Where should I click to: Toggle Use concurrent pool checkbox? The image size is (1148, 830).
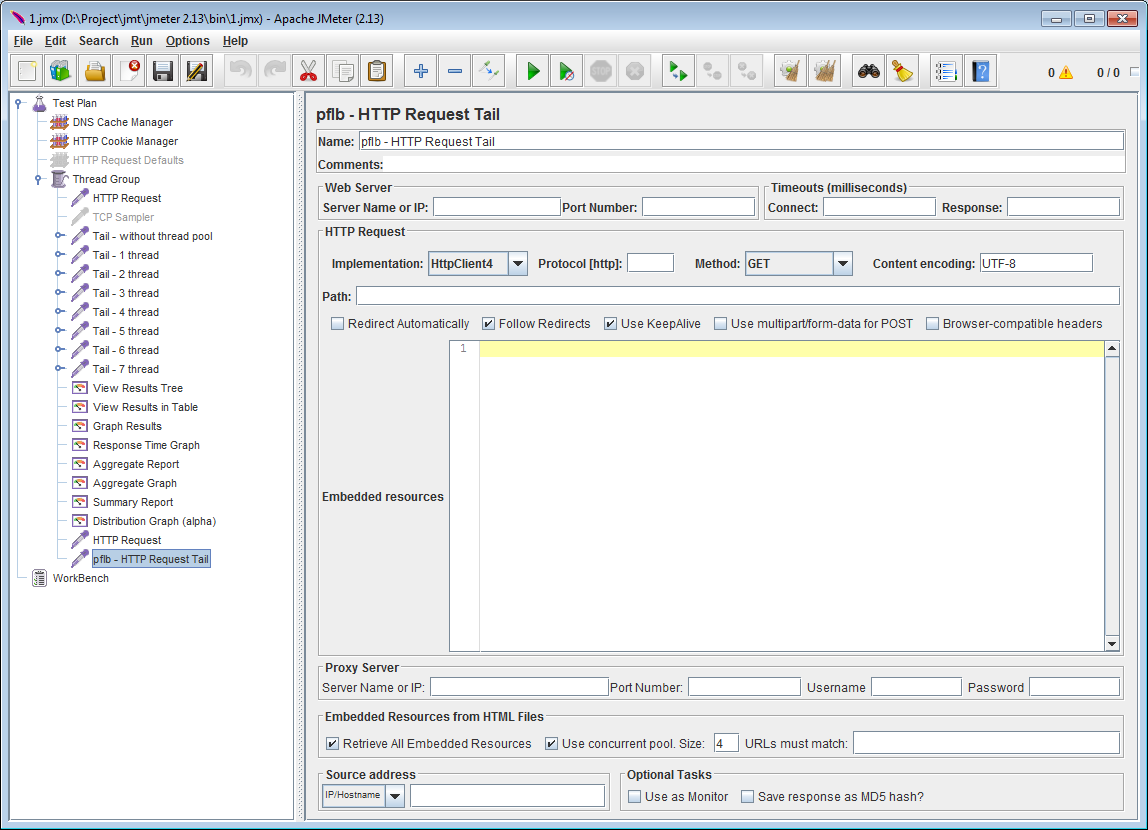[x=551, y=744]
